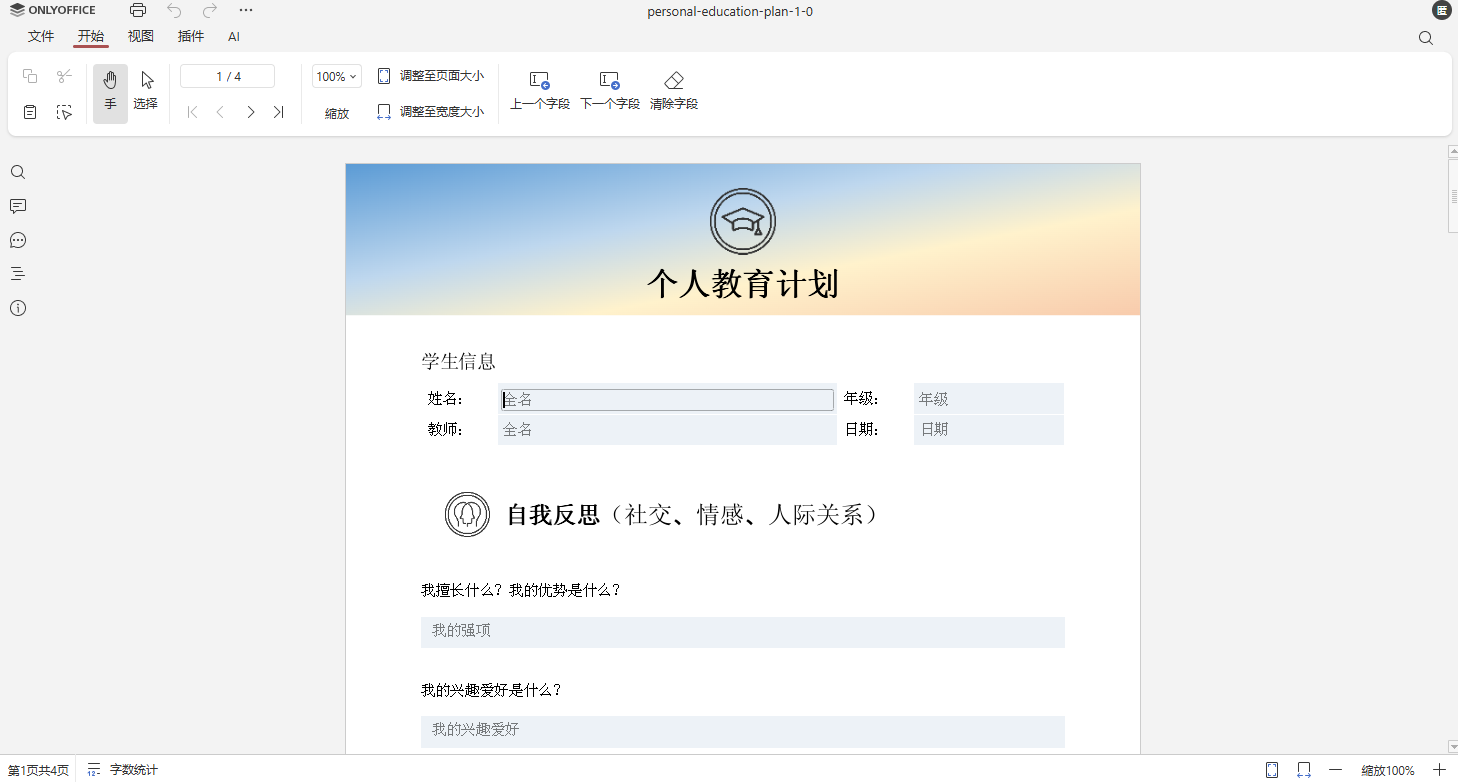Click the 学生信息 section heading
Viewport: 1458px width, 782px height.
(459, 361)
